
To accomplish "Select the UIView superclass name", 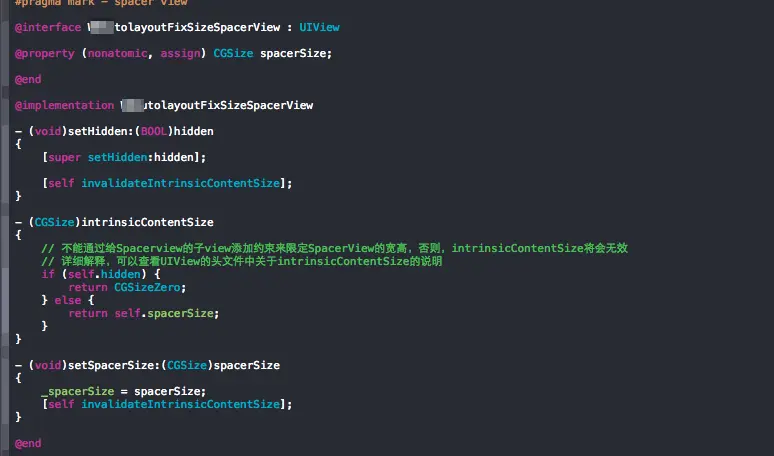I will coord(319,28).
